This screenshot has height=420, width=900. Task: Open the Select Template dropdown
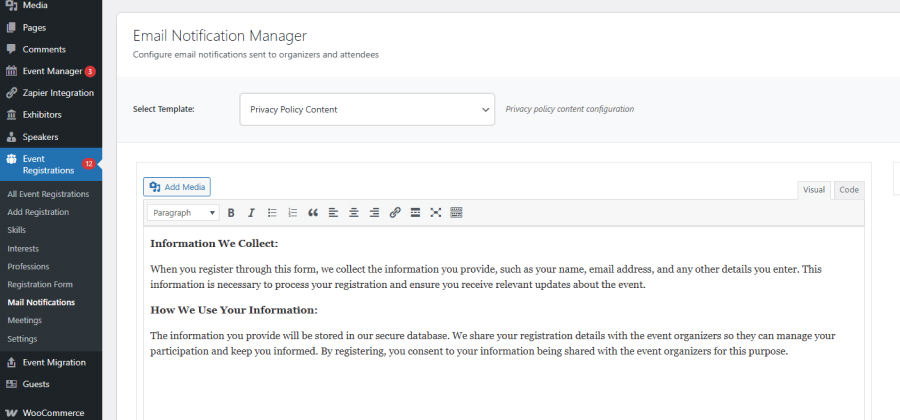pos(367,109)
